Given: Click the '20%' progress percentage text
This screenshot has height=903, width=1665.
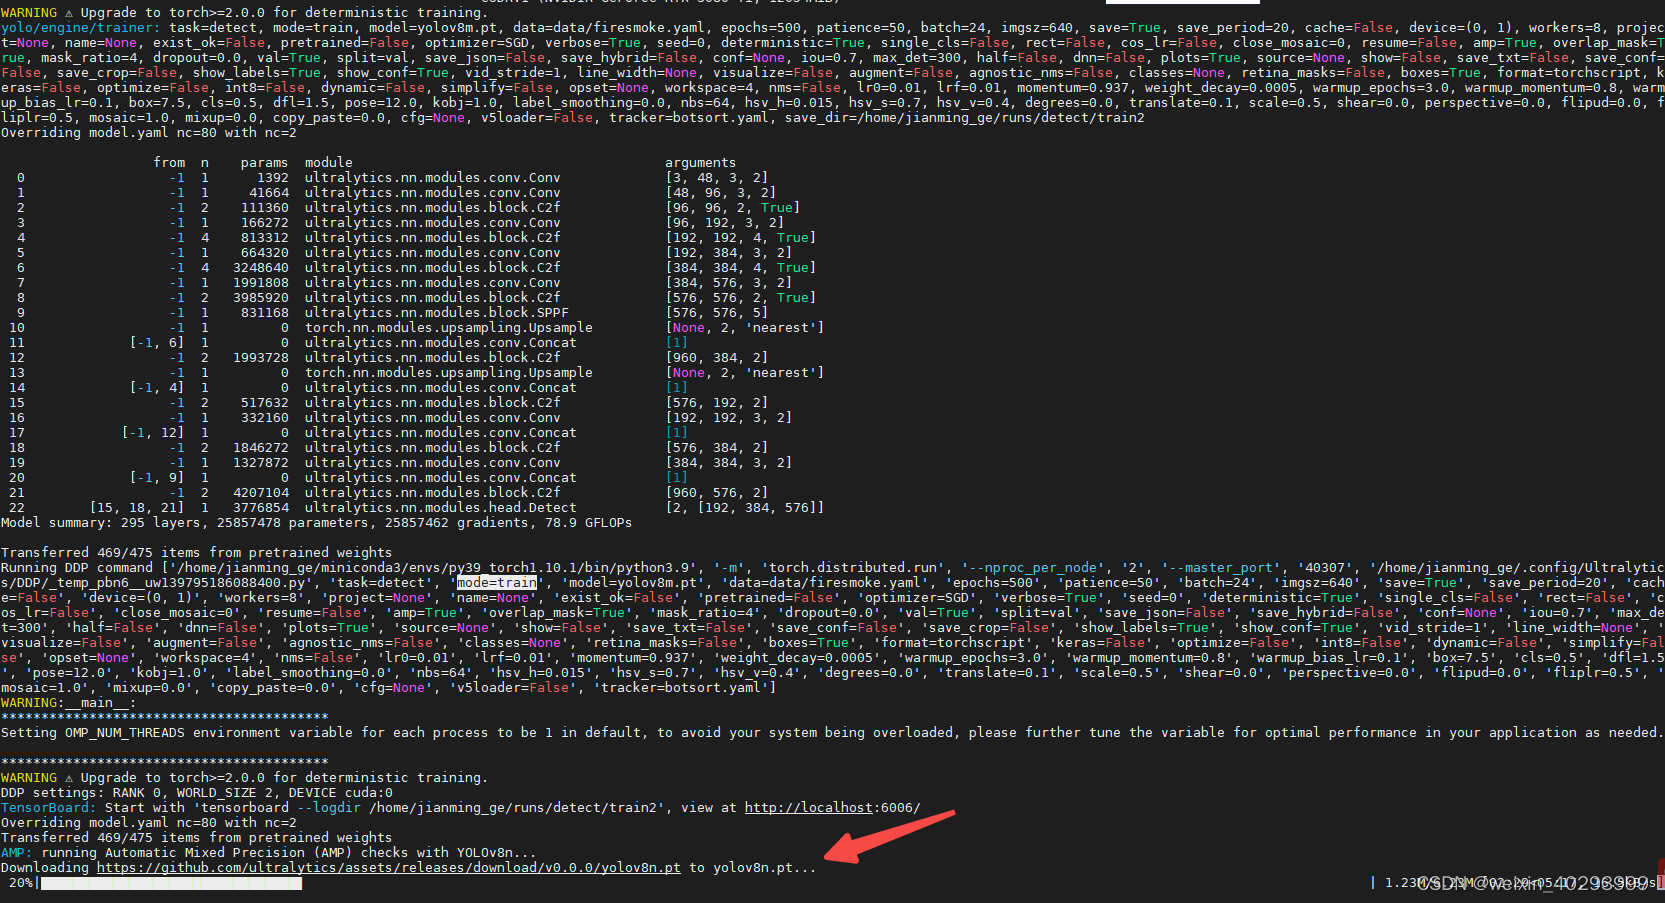Looking at the screenshot, I should (x=20, y=883).
